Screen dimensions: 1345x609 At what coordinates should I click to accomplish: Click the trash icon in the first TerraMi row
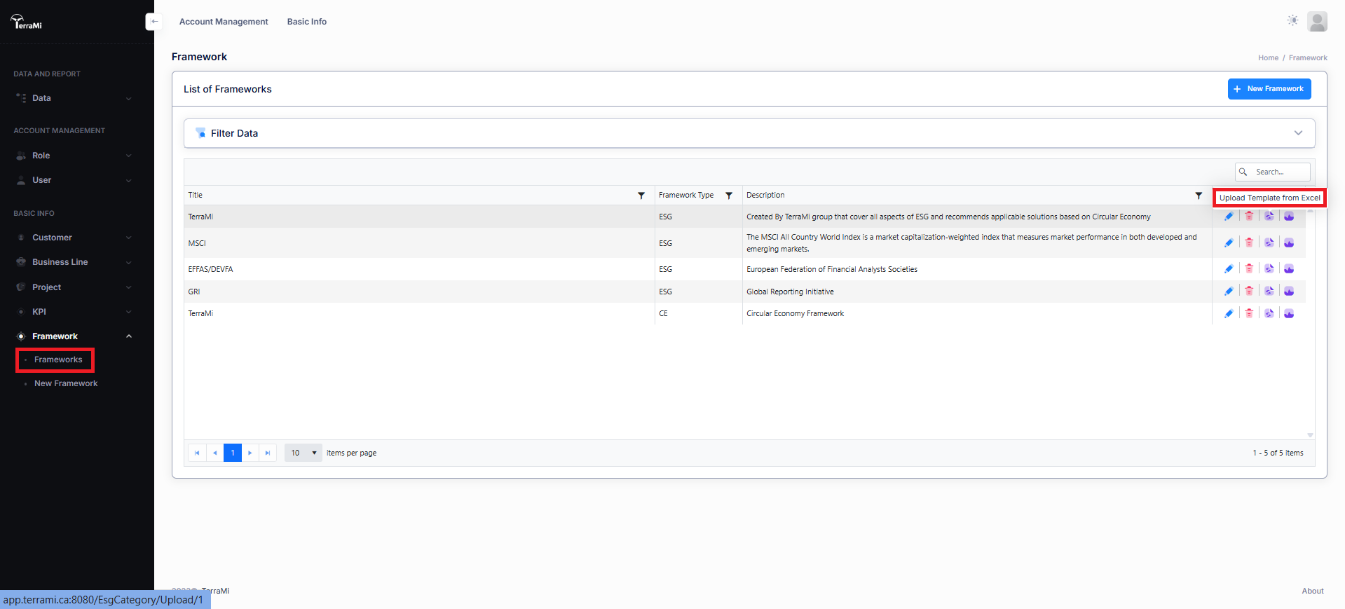pos(1249,216)
